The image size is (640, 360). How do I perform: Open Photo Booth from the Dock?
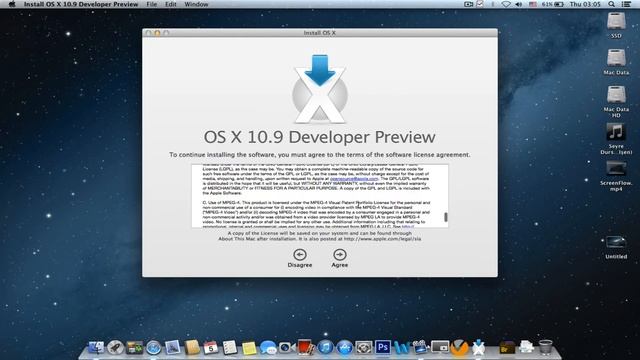tap(306, 347)
